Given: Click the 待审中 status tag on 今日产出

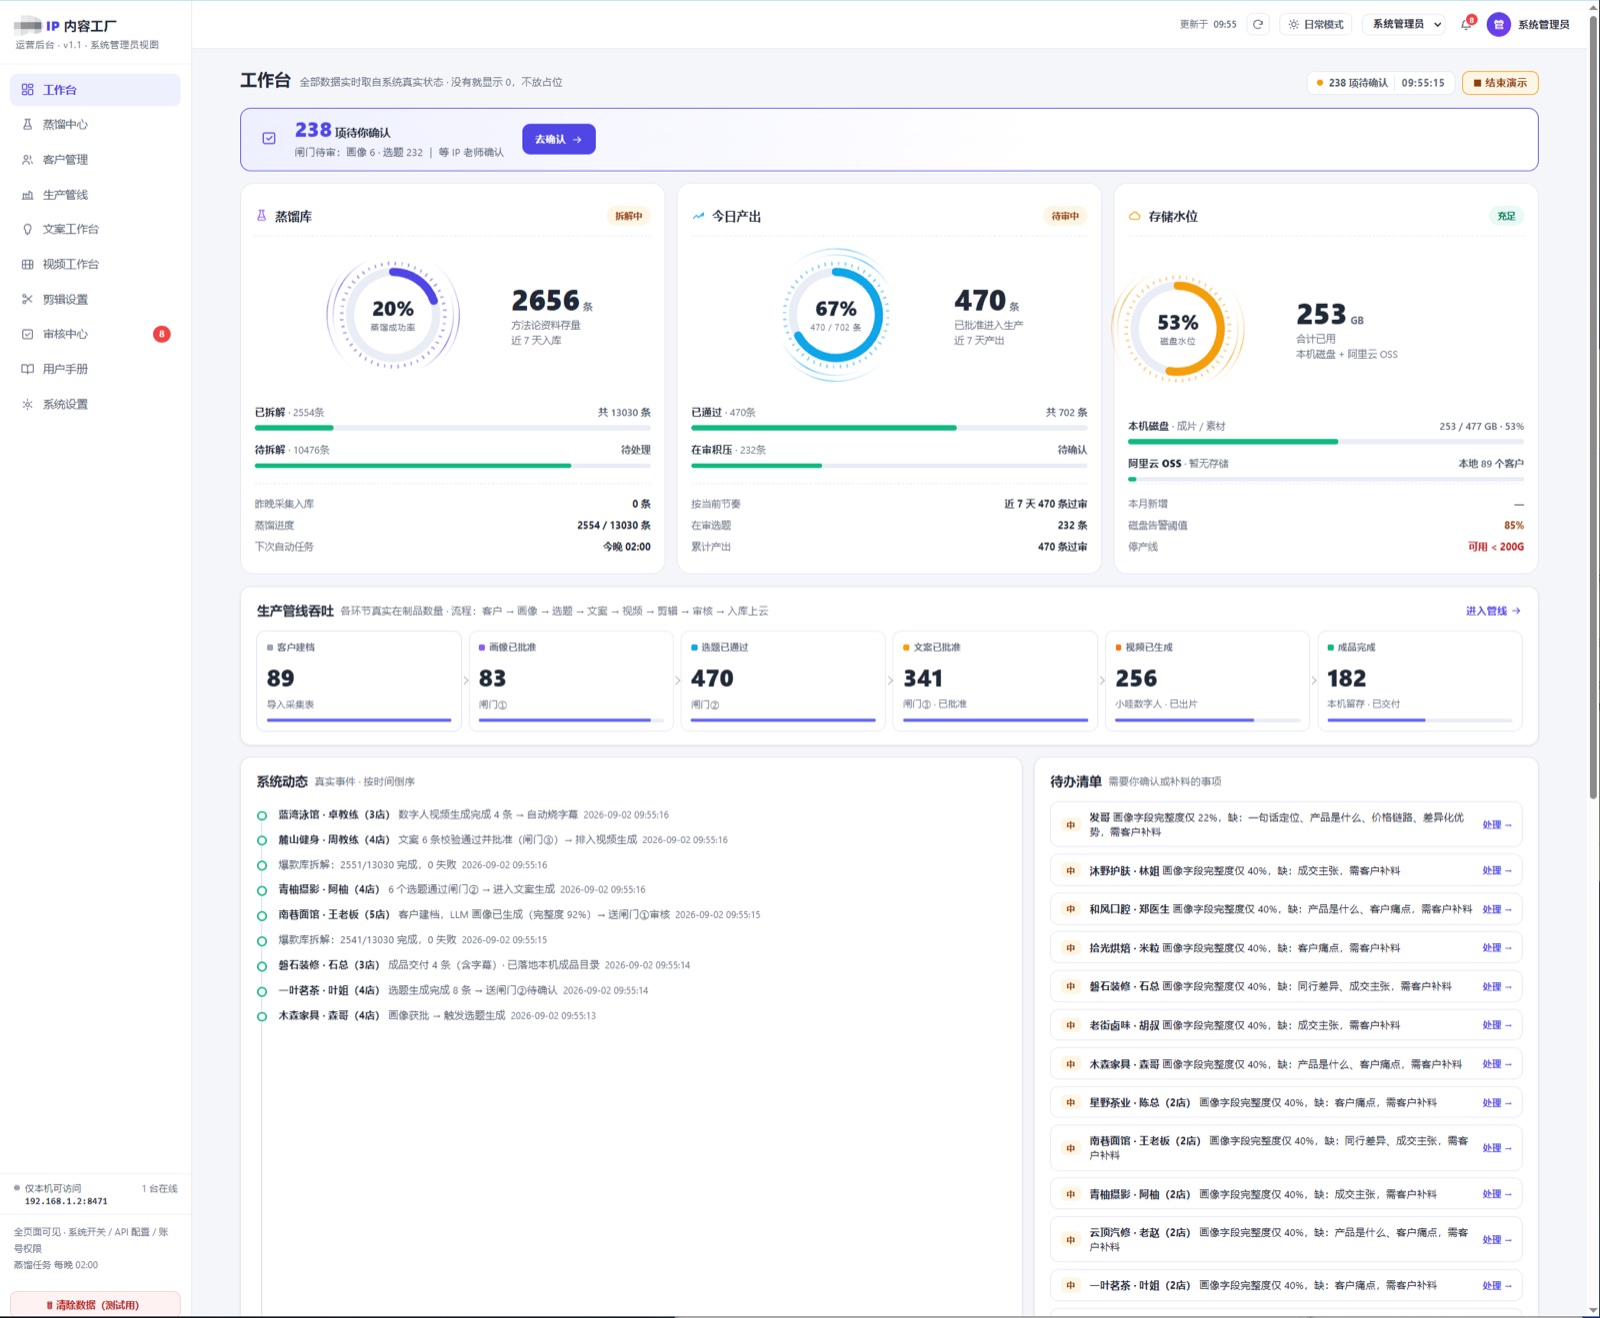Looking at the screenshot, I should 1065,216.
